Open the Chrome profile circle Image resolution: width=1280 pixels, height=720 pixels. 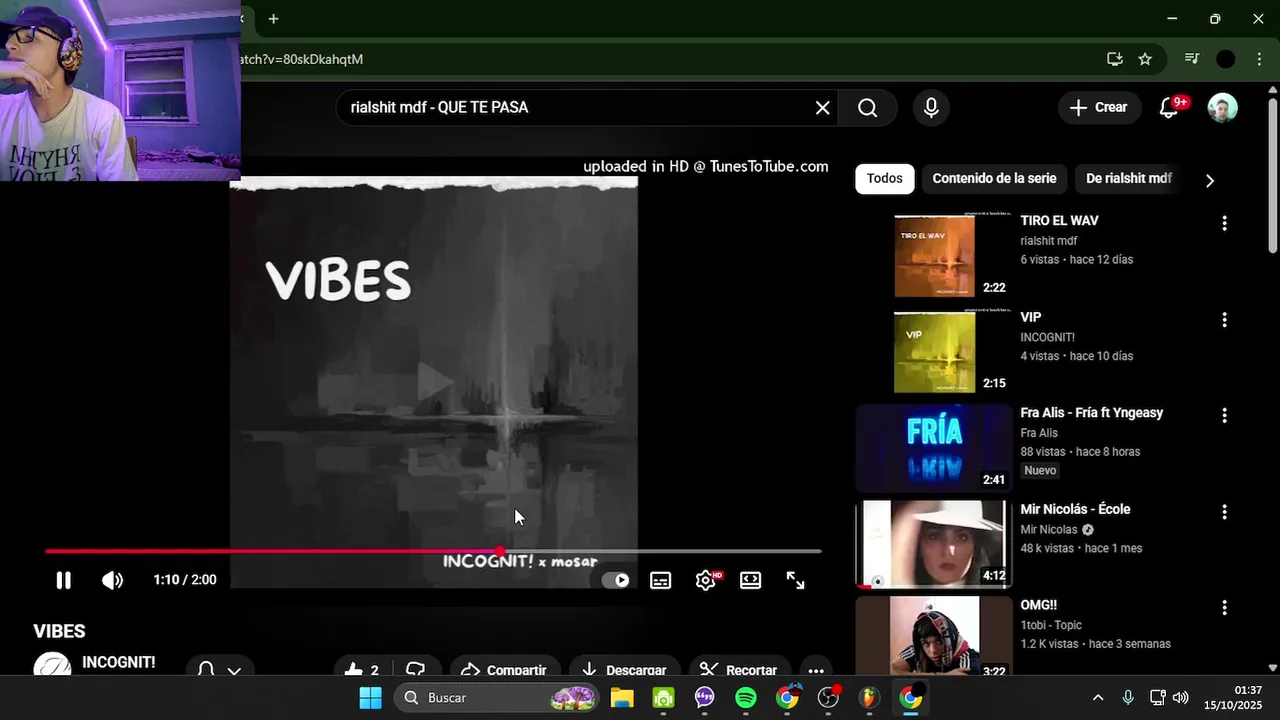[x=1225, y=59]
